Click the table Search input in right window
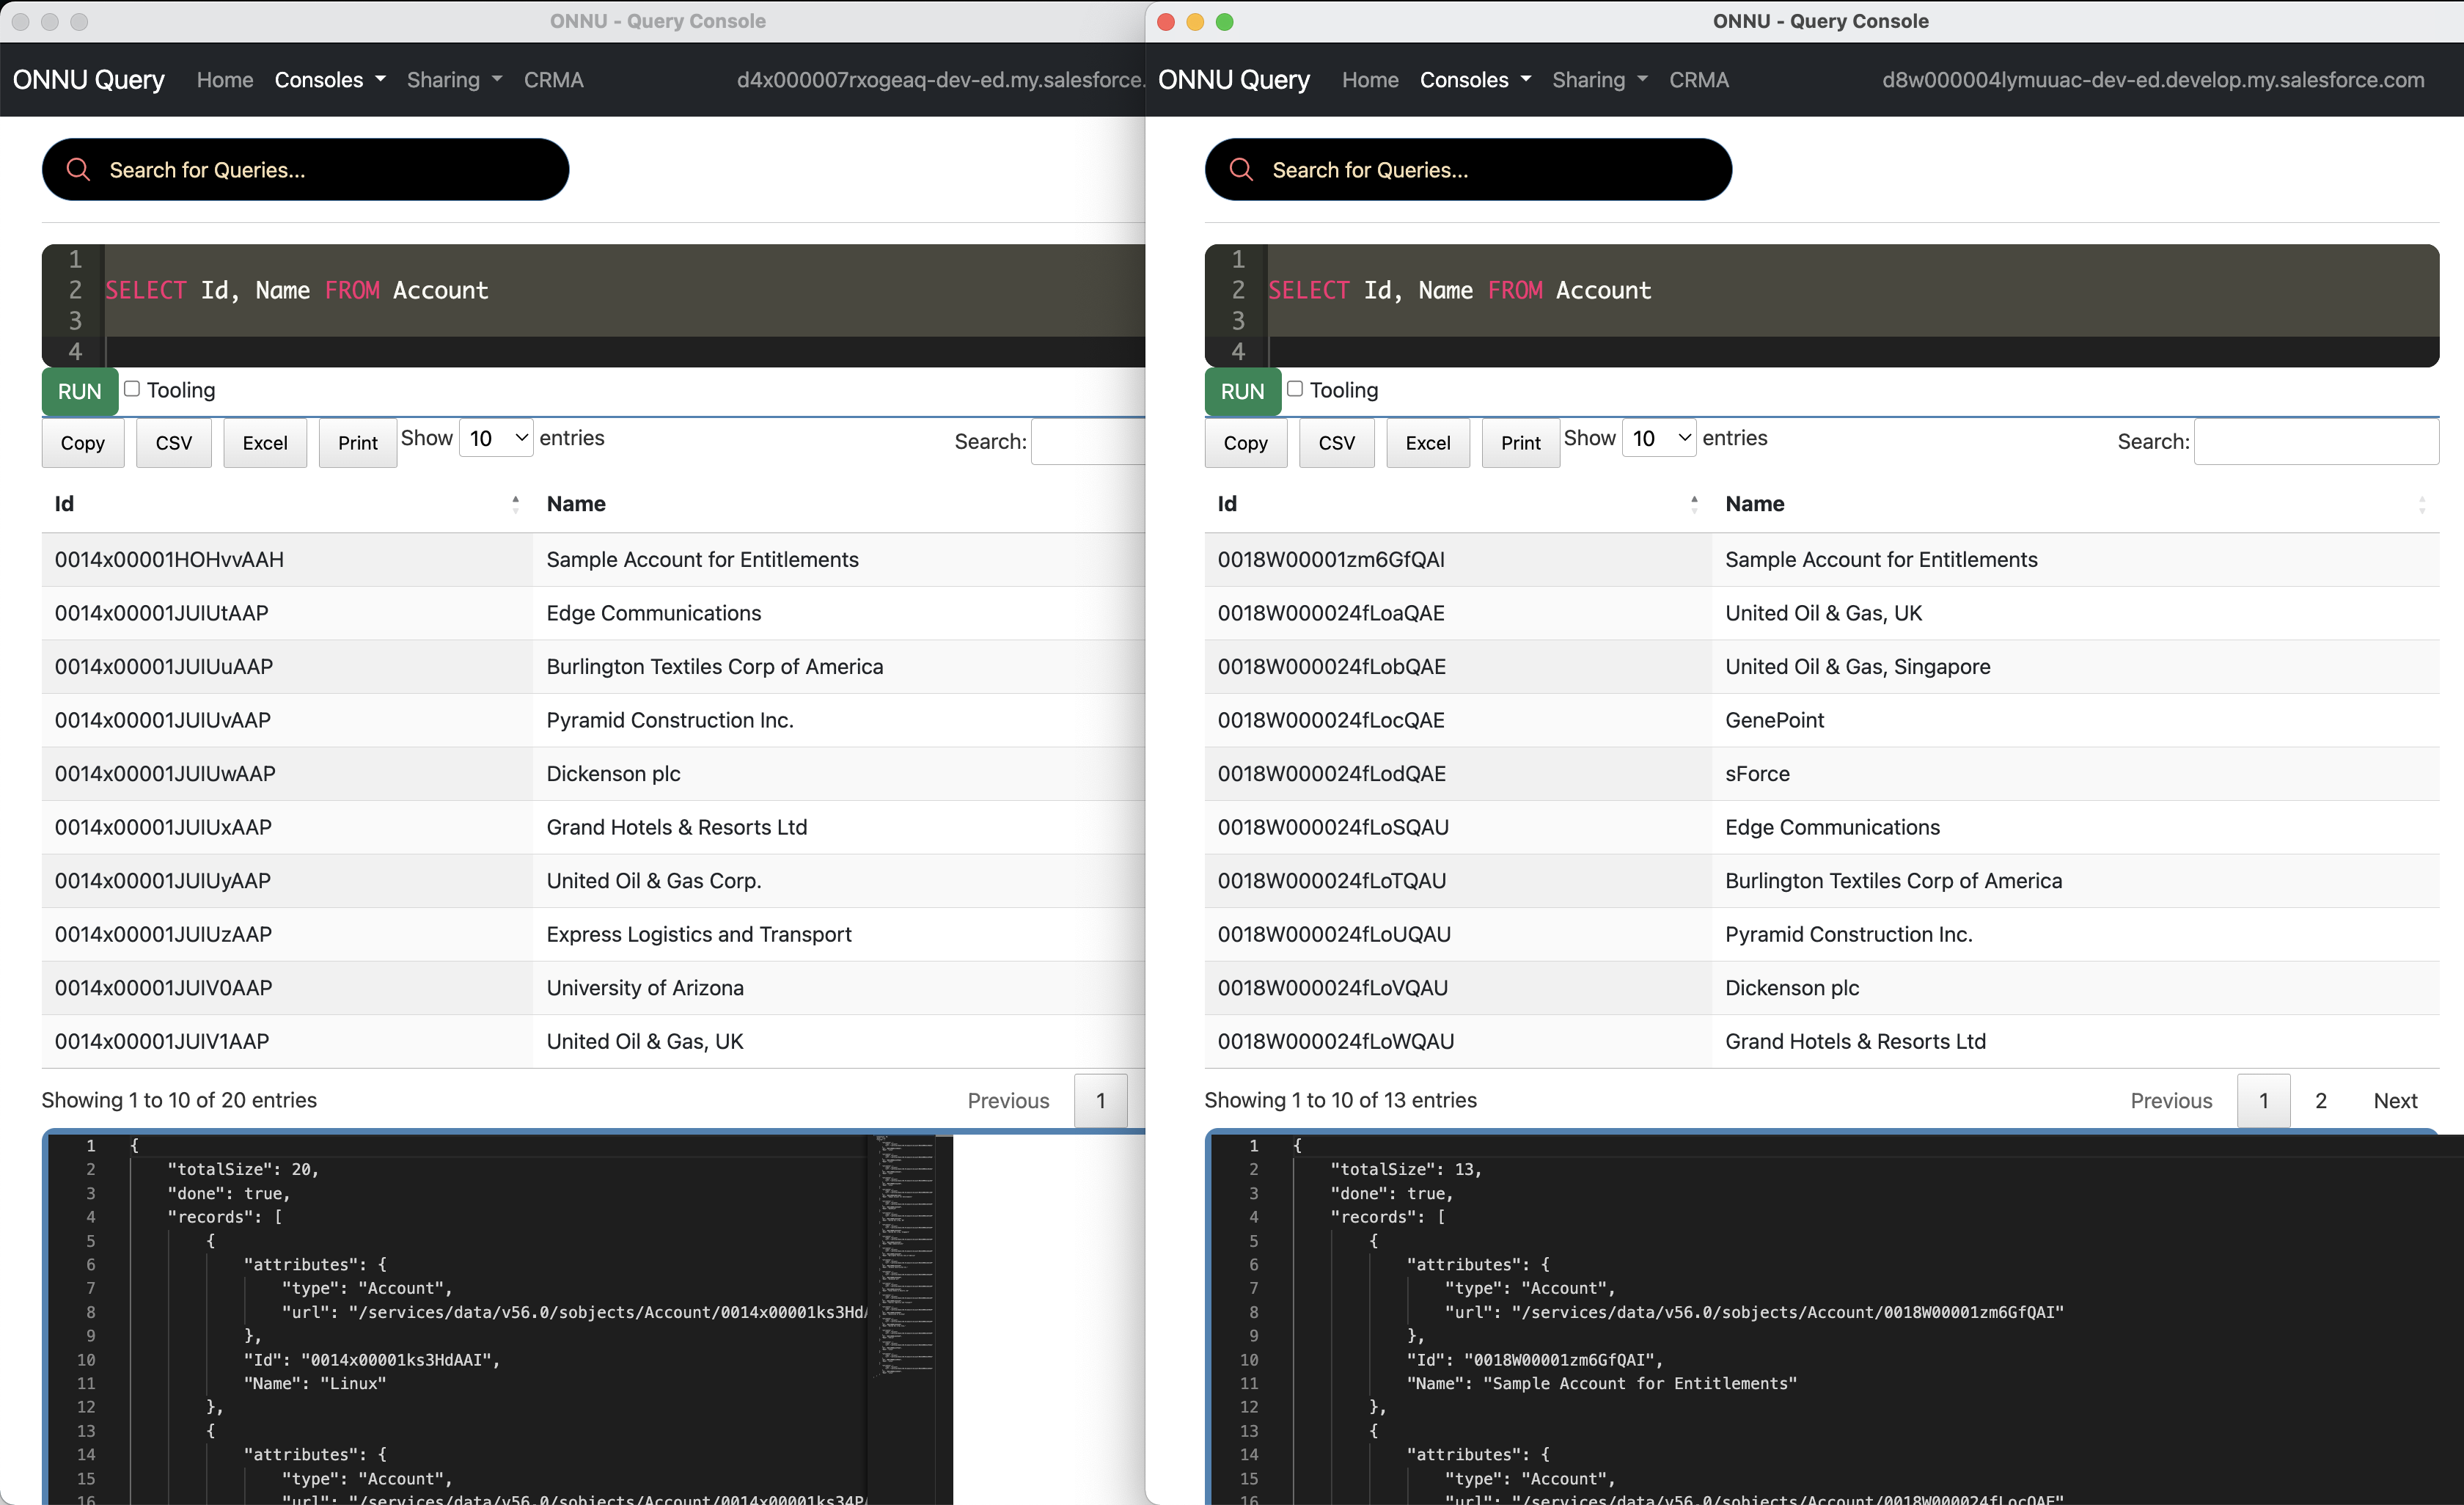This screenshot has height=1505, width=2464. pyautogui.click(x=2316, y=441)
